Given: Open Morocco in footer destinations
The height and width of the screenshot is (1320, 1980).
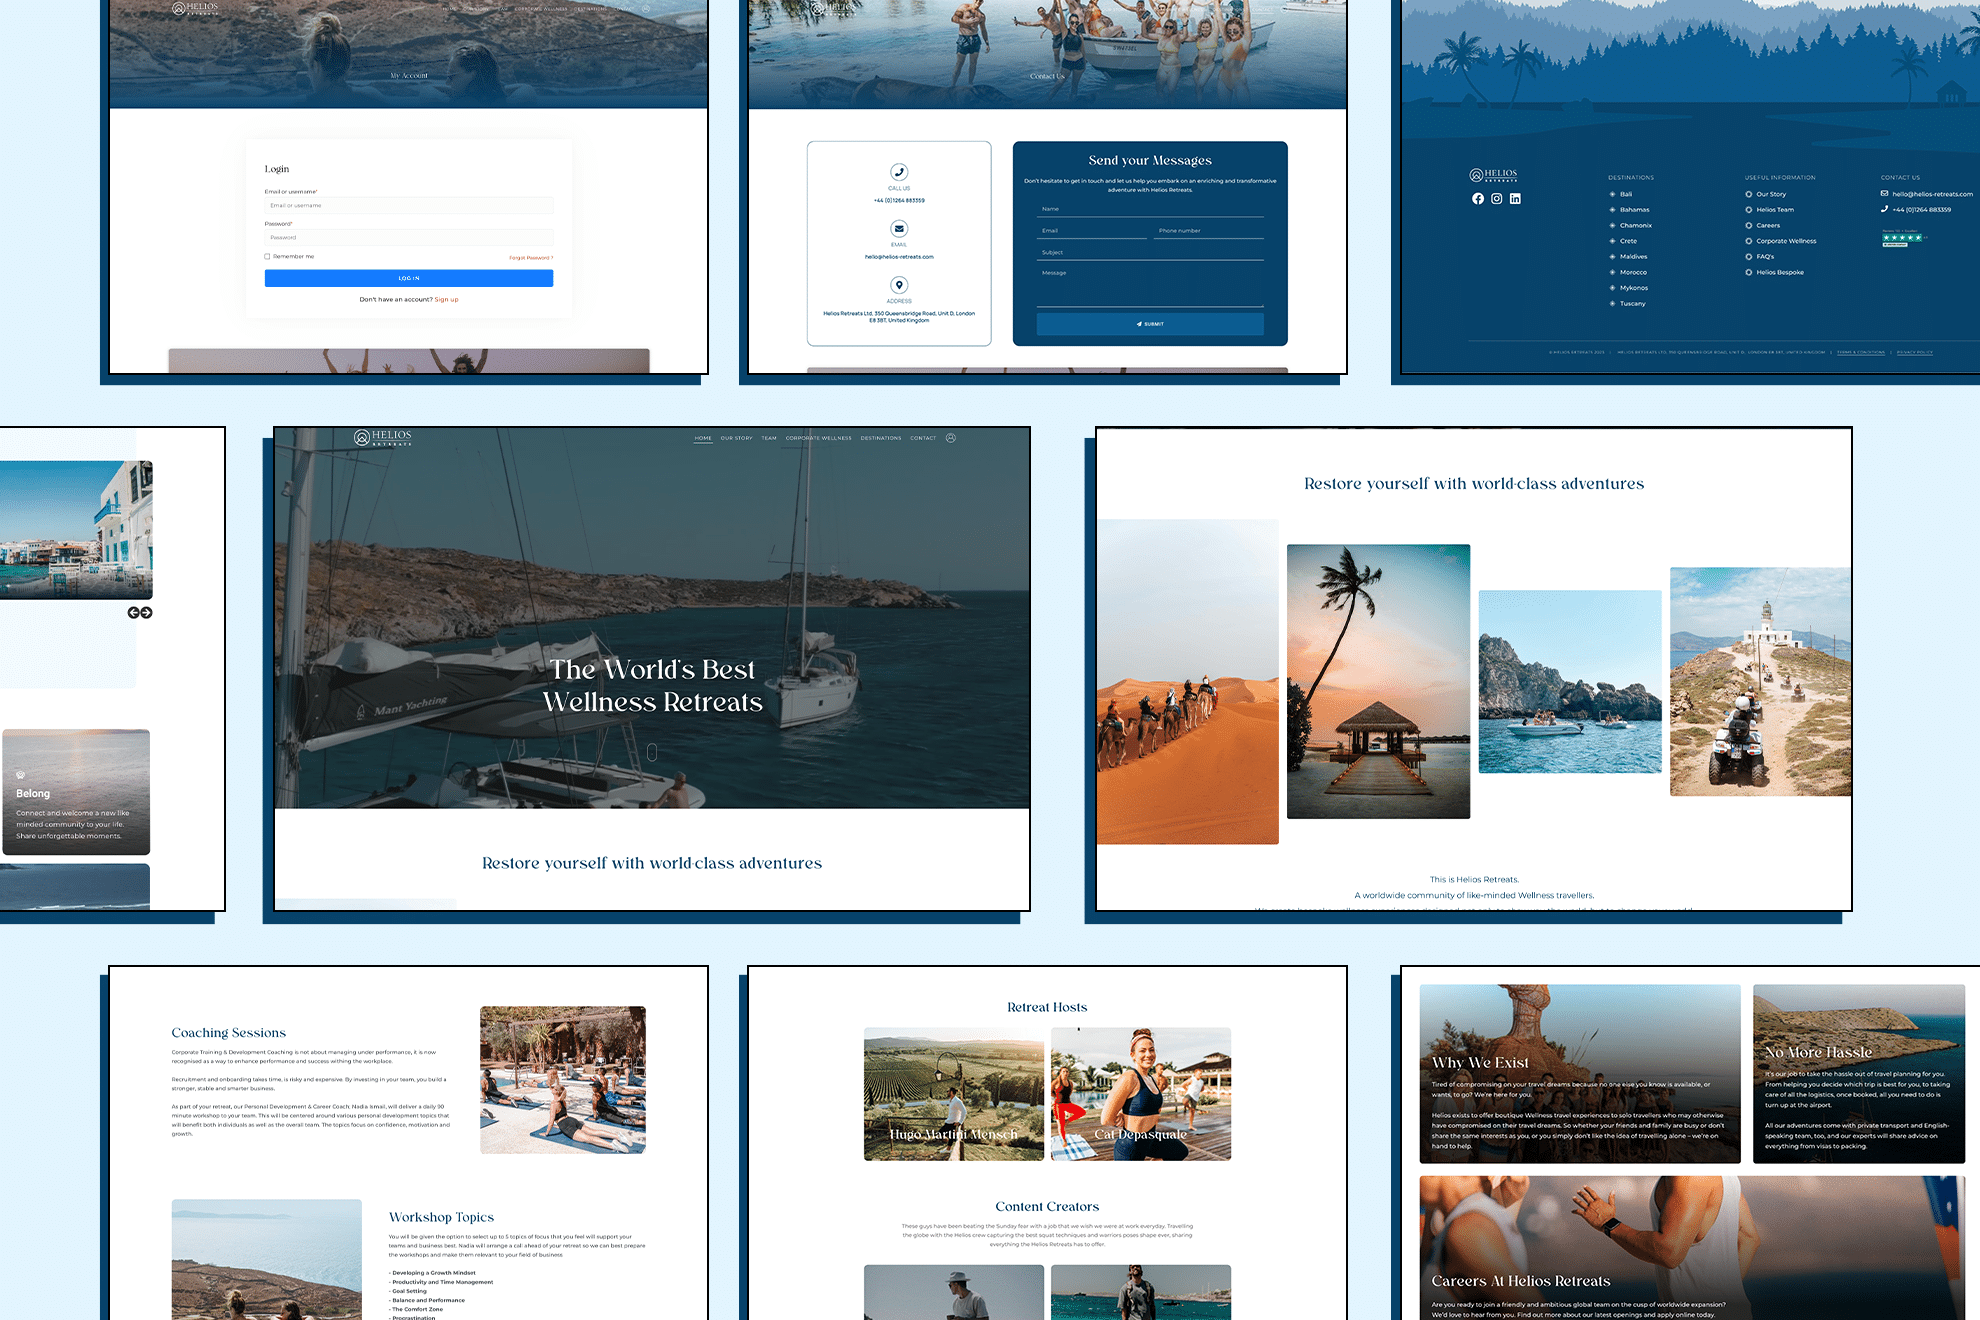Looking at the screenshot, I should tap(1633, 272).
